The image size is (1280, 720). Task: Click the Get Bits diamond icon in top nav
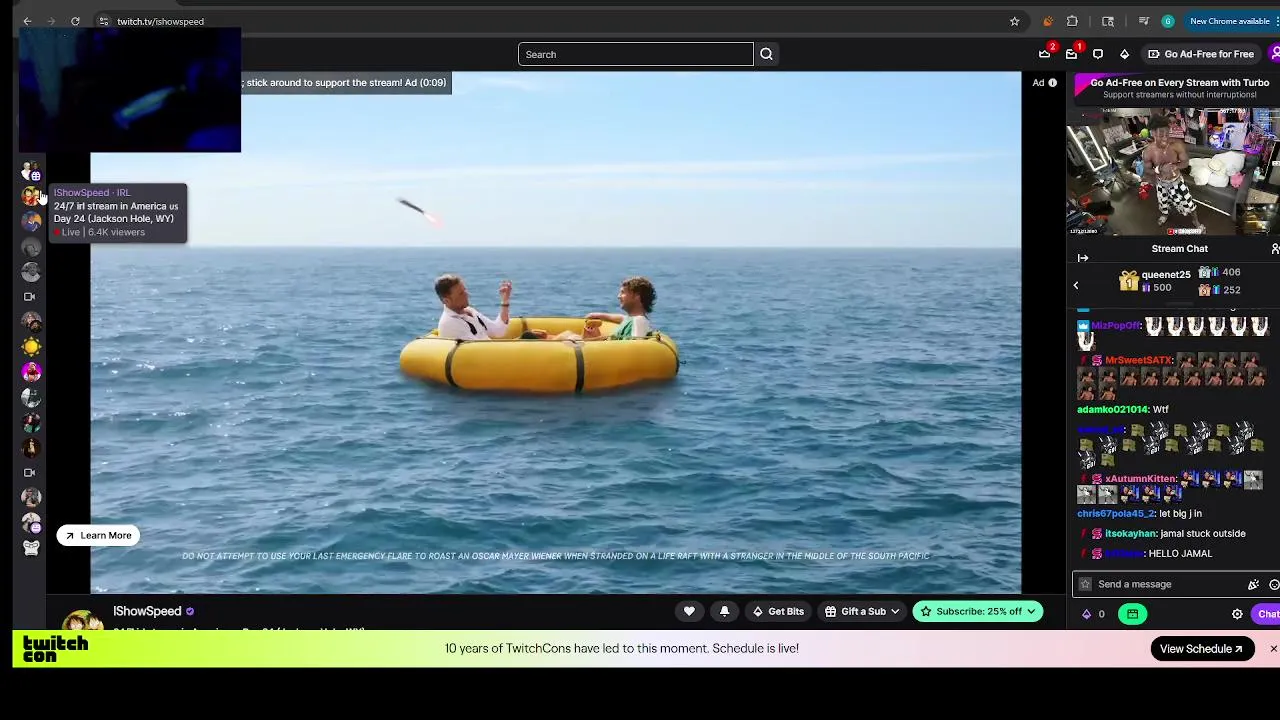(1124, 54)
